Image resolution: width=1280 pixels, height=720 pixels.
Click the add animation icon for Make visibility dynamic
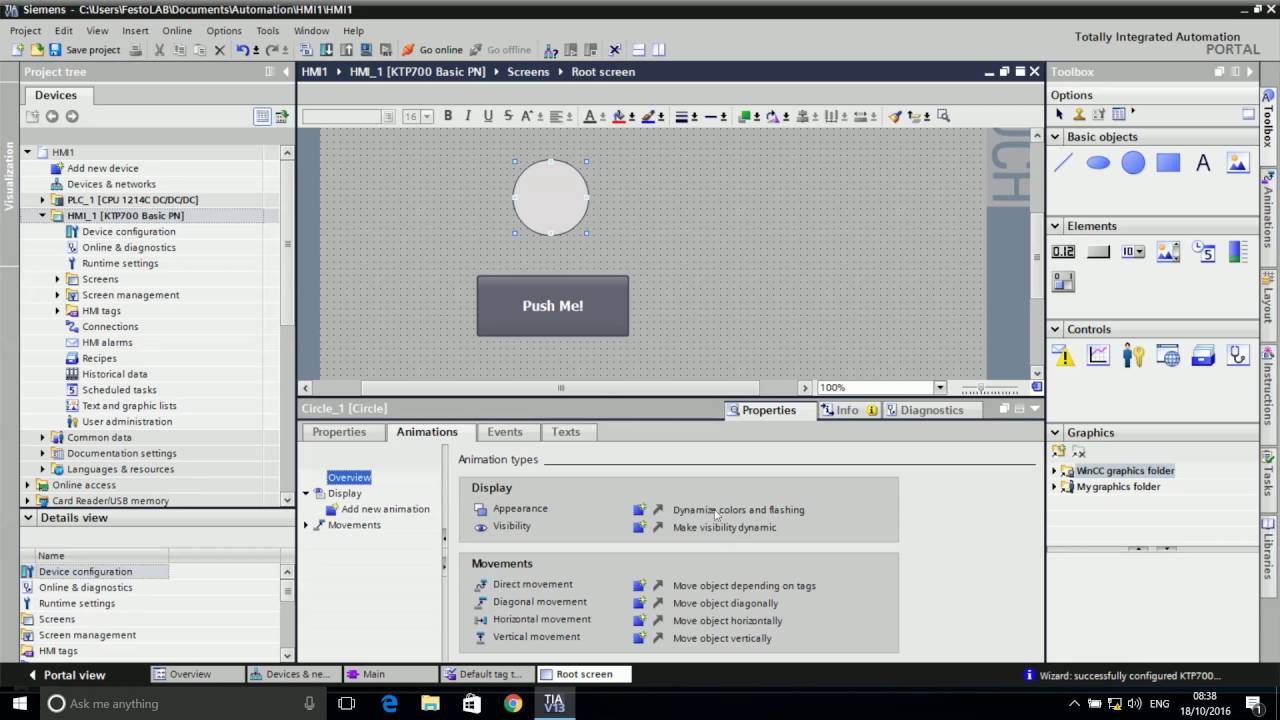[640, 527]
